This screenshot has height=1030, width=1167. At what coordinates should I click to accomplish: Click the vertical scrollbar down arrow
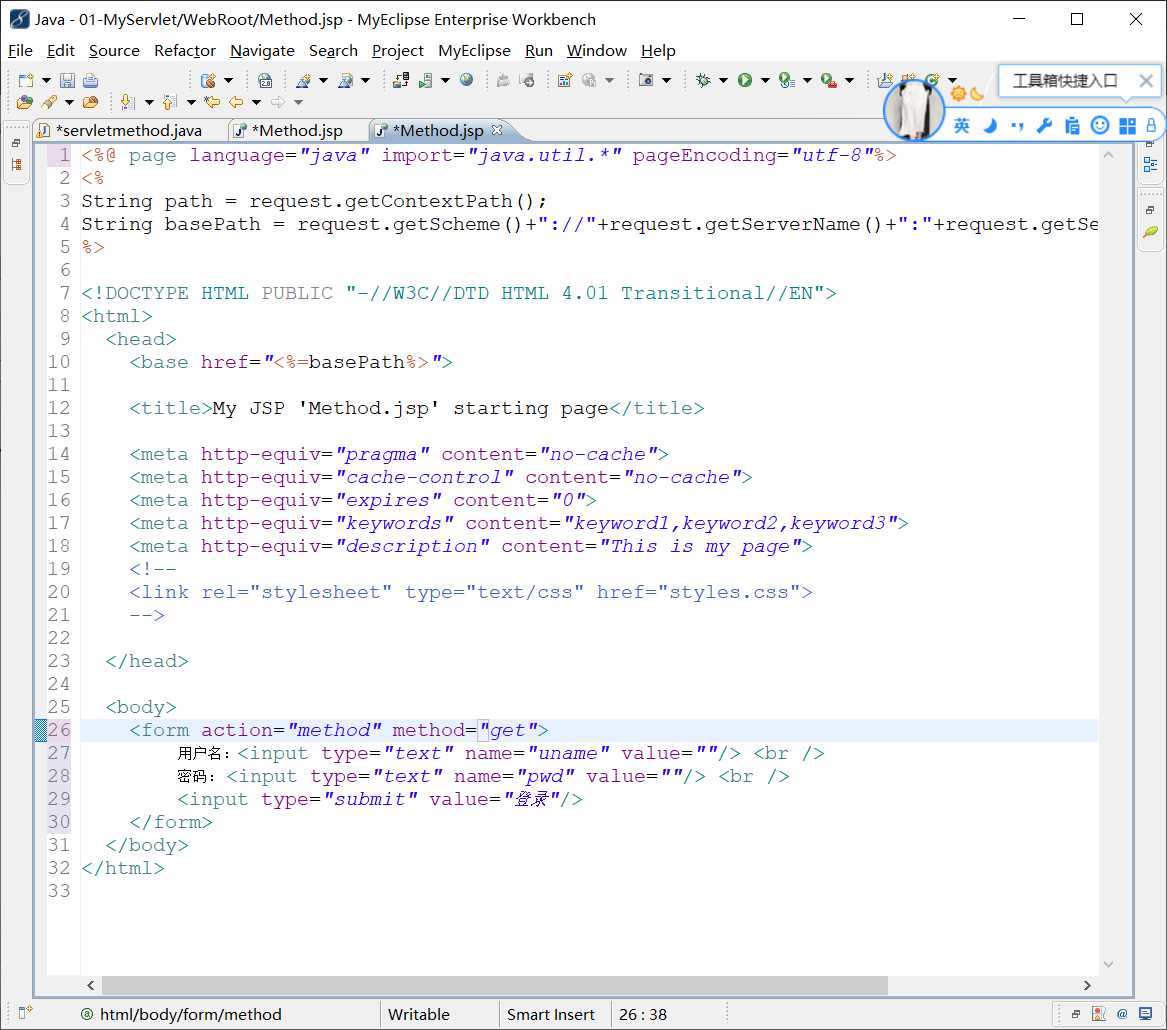1108,964
